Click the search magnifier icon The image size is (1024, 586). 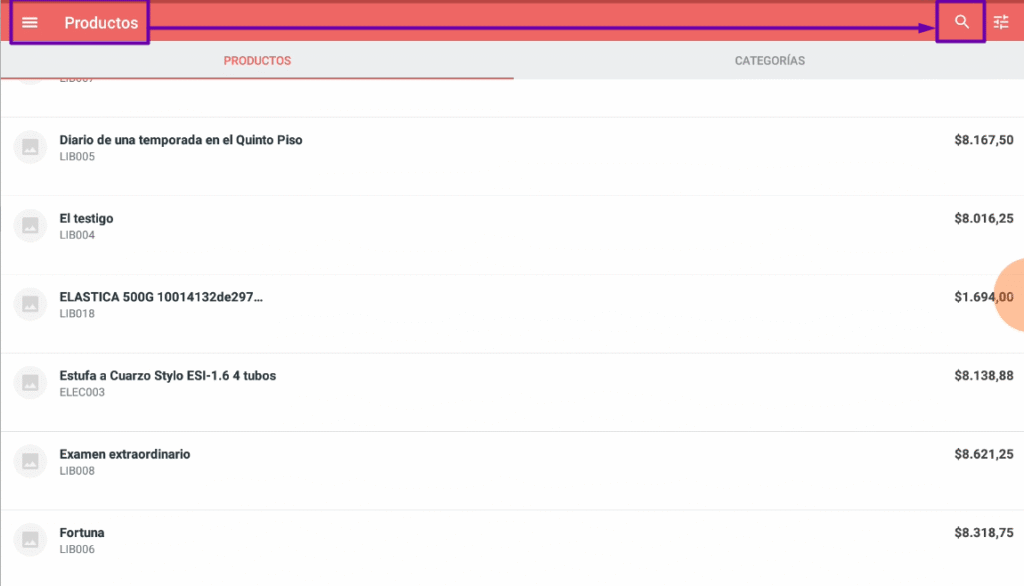click(x=961, y=22)
